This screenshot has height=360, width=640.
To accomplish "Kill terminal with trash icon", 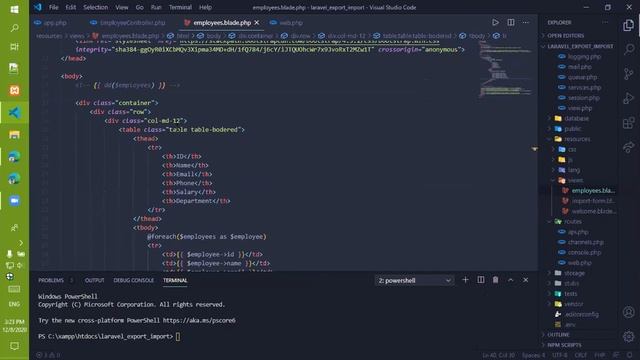I will click(x=495, y=280).
